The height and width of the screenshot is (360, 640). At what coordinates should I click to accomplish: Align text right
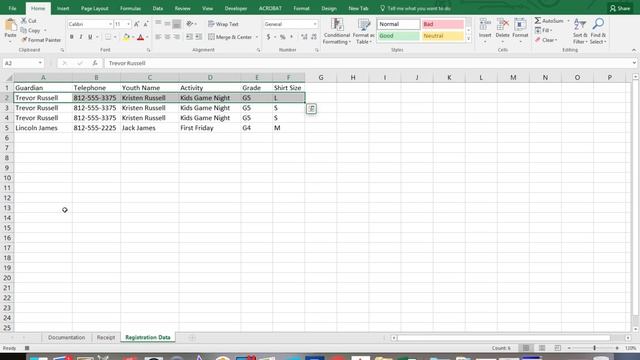tap(176, 37)
